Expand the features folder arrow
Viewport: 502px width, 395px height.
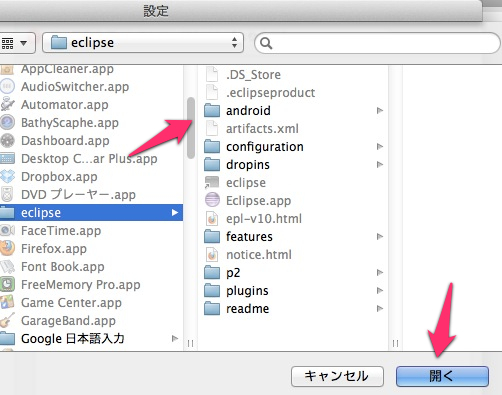point(380,236)
